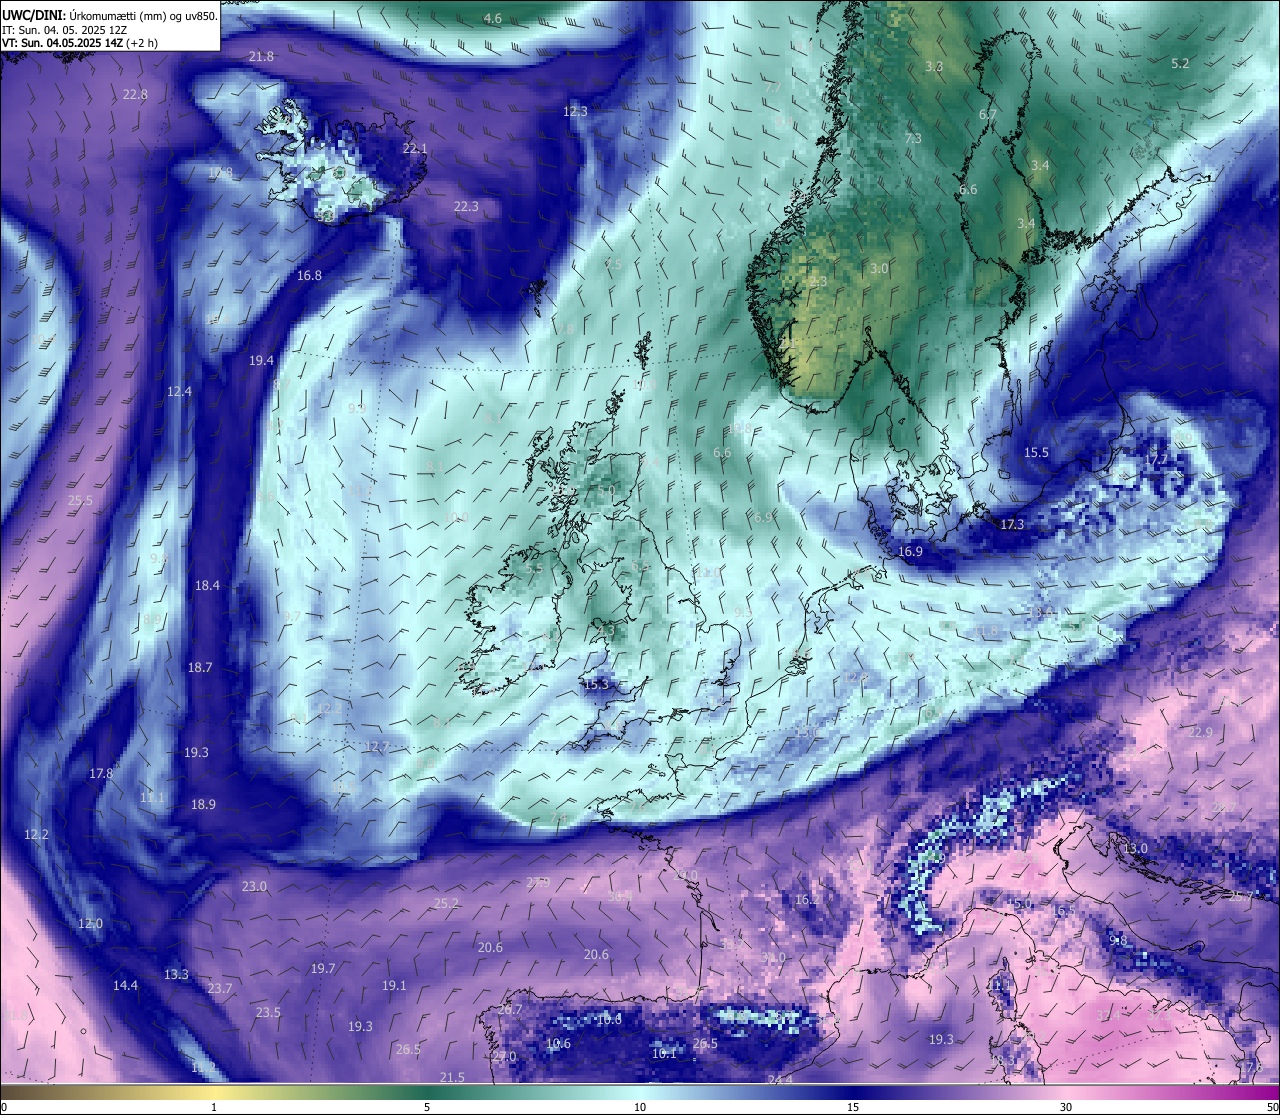Click the valid time 'VT: Sun. 04.05.2025 14Z (+2 h)'
The width and height of the screenshot is (1280, 1115).
(x=80, y=43)
